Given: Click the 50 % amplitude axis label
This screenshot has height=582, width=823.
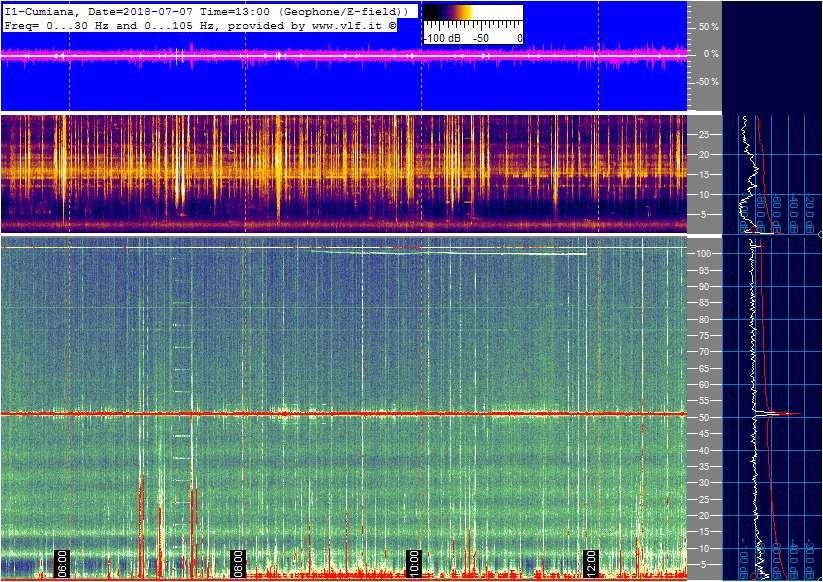Looking at the screenshot, I should click(x=708, y=27).
